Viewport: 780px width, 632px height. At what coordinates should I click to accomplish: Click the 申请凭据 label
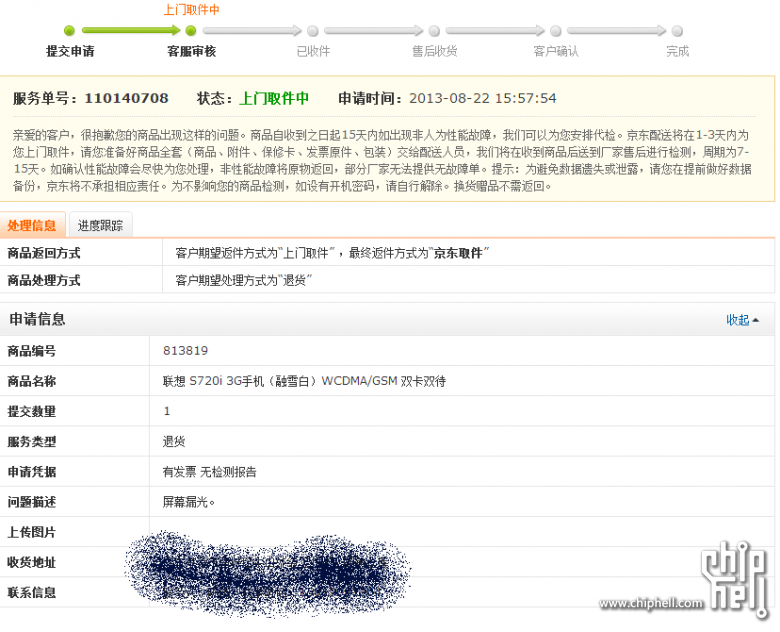(31, 472)
